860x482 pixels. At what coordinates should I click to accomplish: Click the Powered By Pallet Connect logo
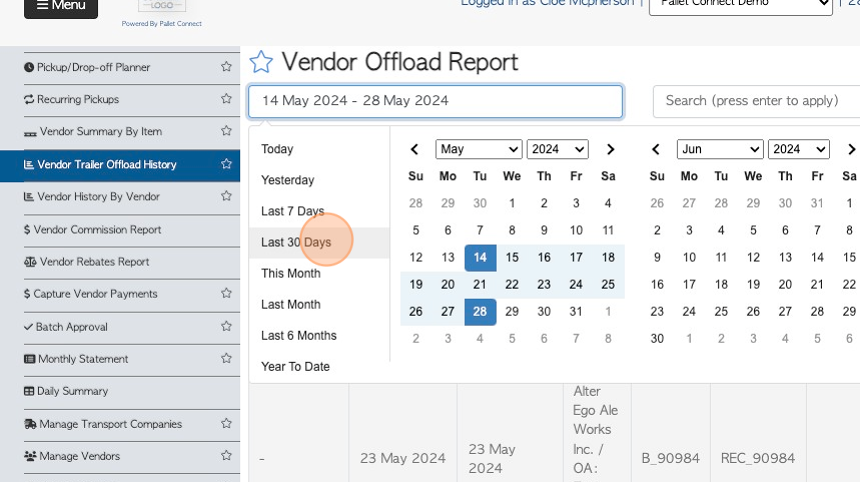pos(162,14)
